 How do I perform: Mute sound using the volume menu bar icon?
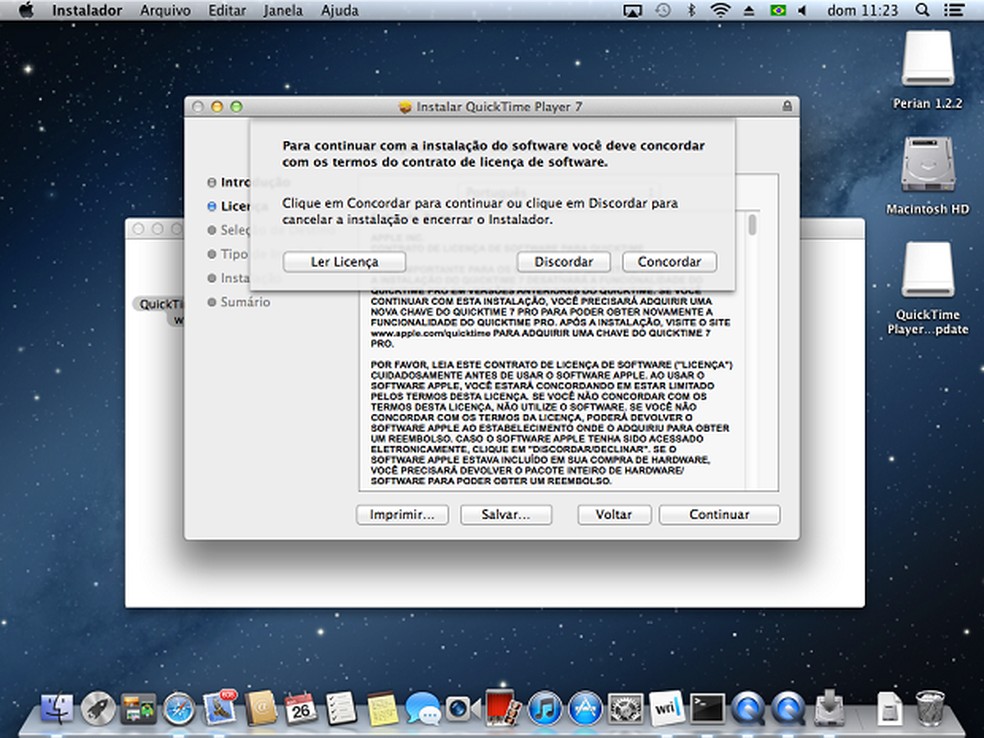804,10
